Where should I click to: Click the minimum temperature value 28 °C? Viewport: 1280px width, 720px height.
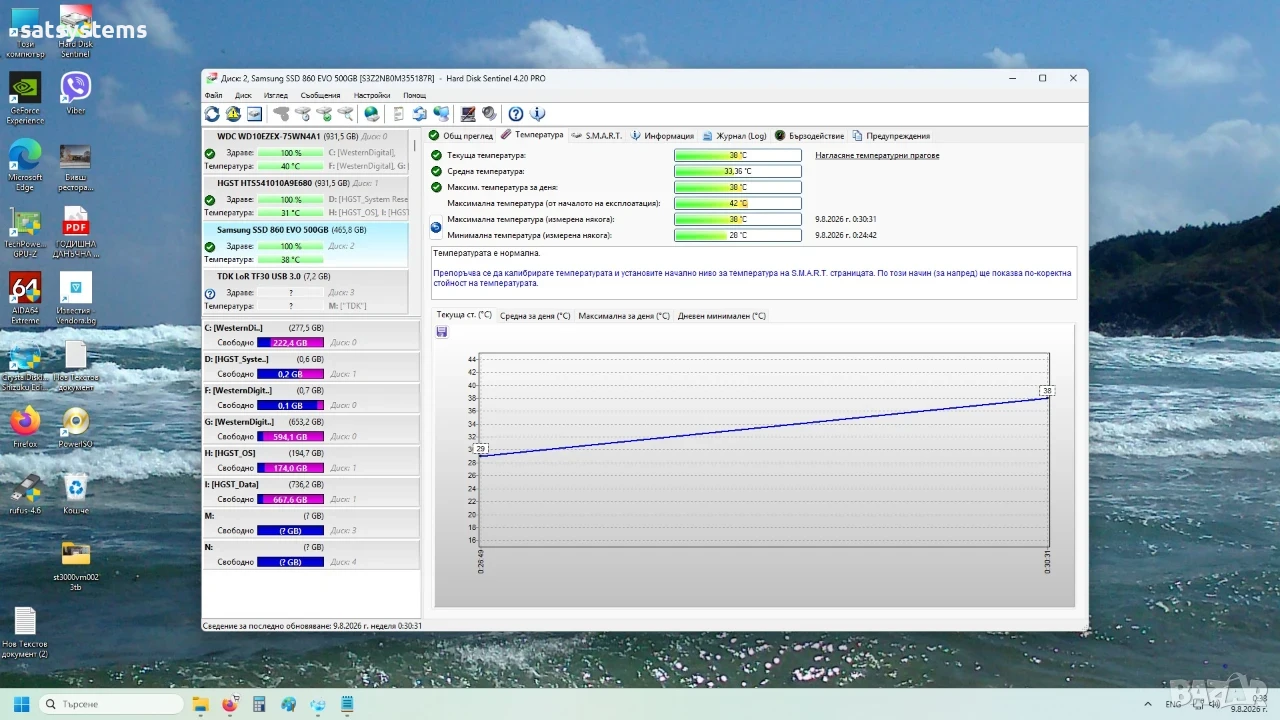click(x=738, y=236)
